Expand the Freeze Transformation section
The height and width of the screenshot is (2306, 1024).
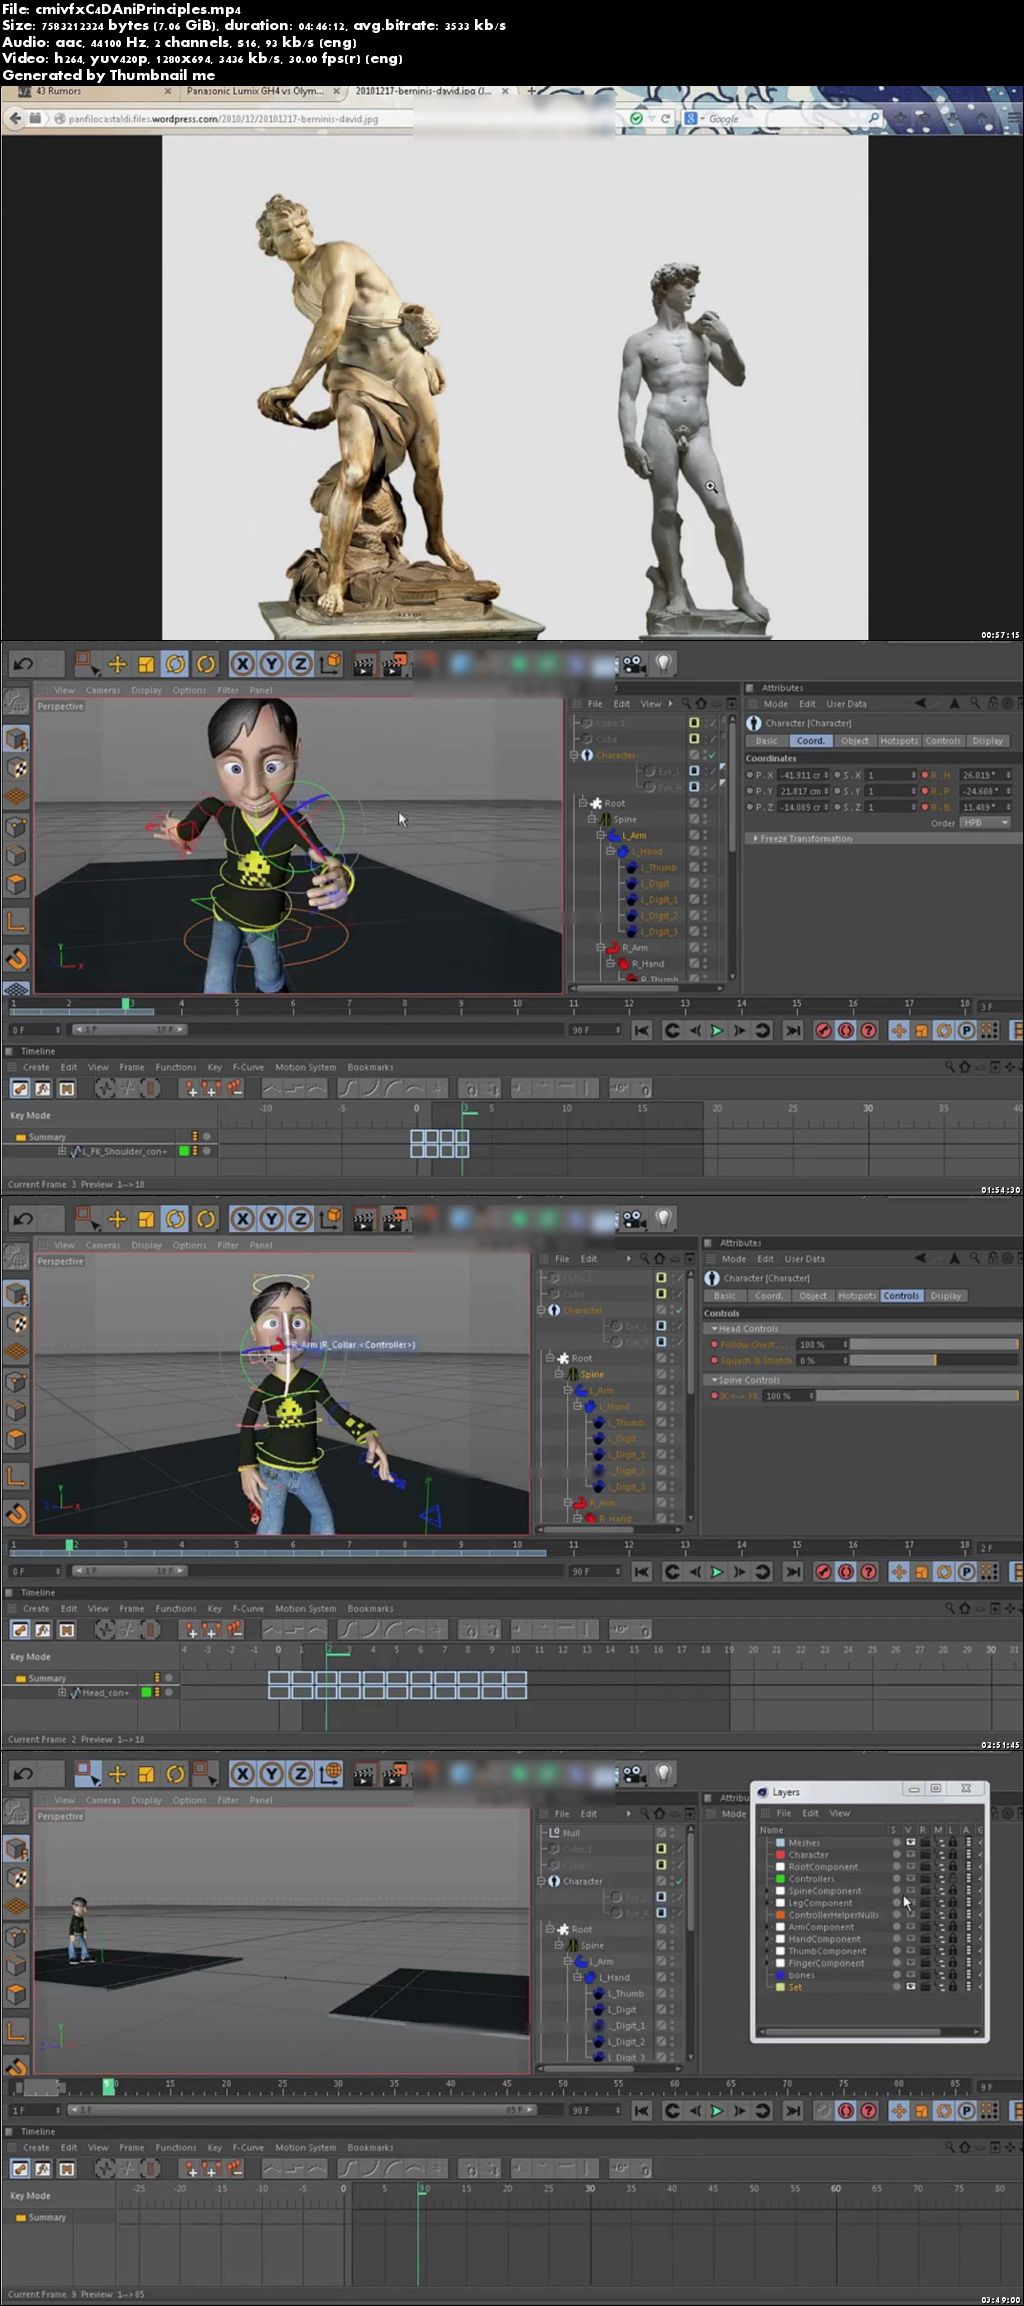pos(806,838)
